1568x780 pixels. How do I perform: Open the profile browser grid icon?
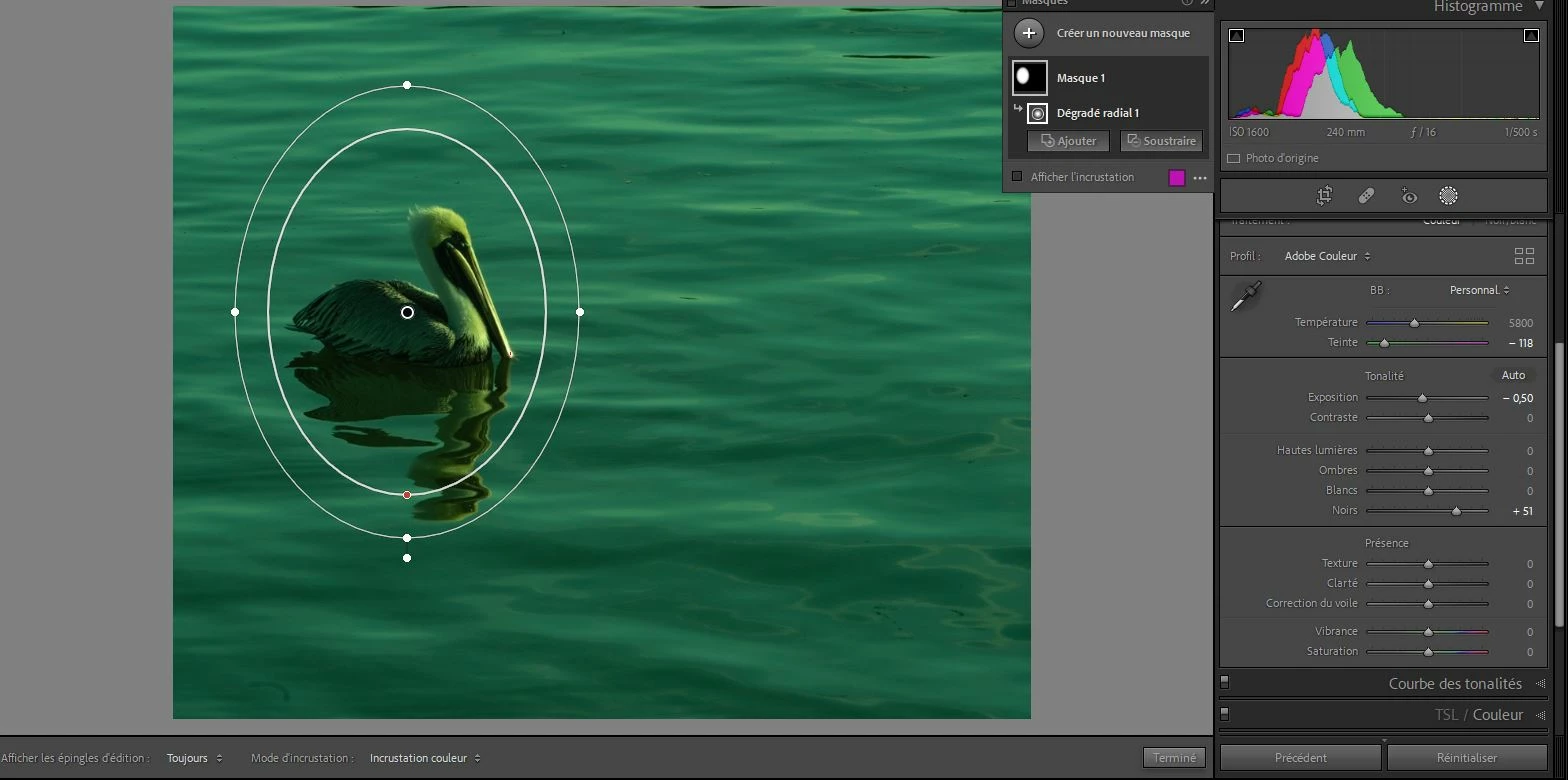pos(1524,256)
